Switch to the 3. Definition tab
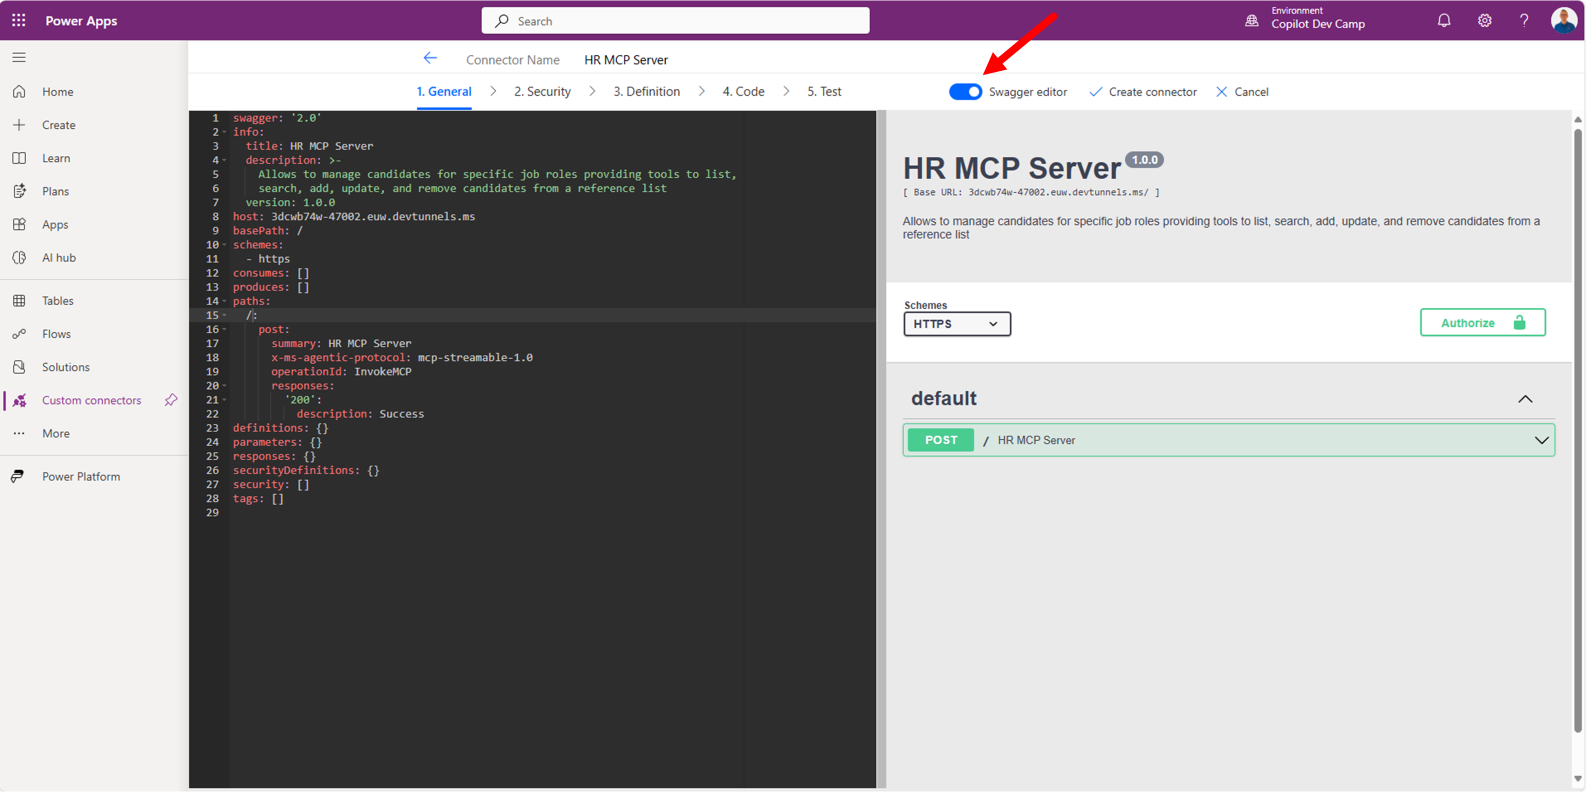1586x792 pixels. click(x=646, y=91)
